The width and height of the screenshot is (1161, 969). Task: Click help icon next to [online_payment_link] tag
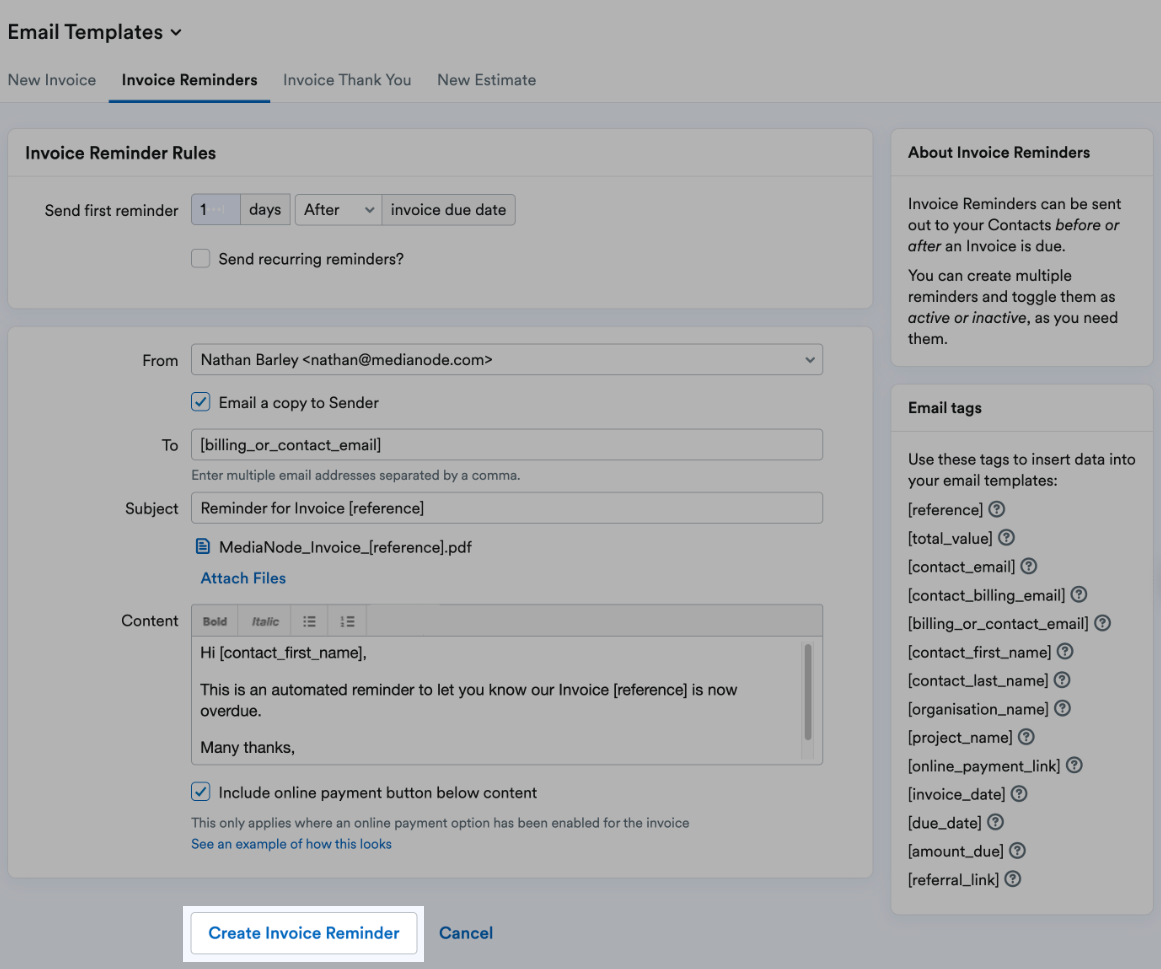tap(1074, 765)
